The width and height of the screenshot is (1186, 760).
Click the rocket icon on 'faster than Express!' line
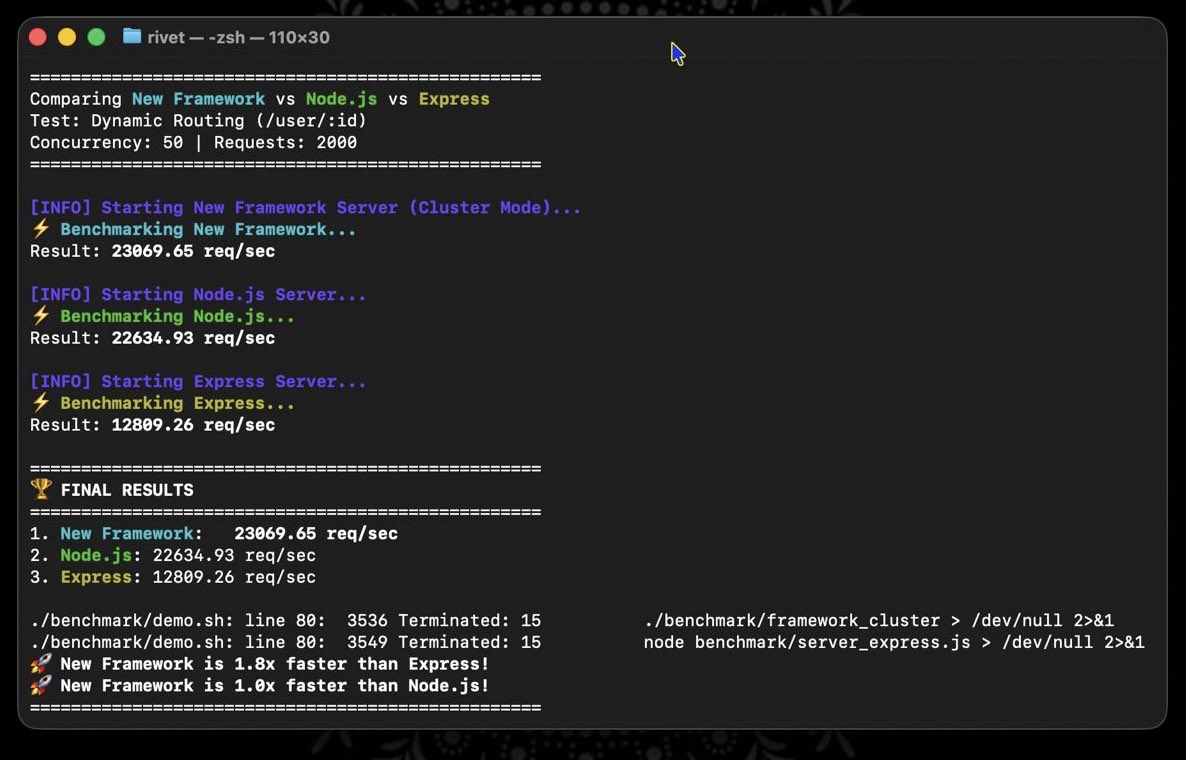click(41, 663)
